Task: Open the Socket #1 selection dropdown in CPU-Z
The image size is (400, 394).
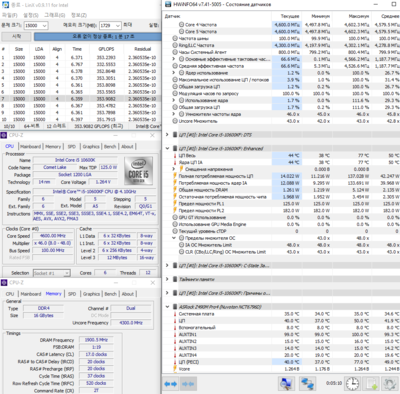Action: click(x=52, y=273)
